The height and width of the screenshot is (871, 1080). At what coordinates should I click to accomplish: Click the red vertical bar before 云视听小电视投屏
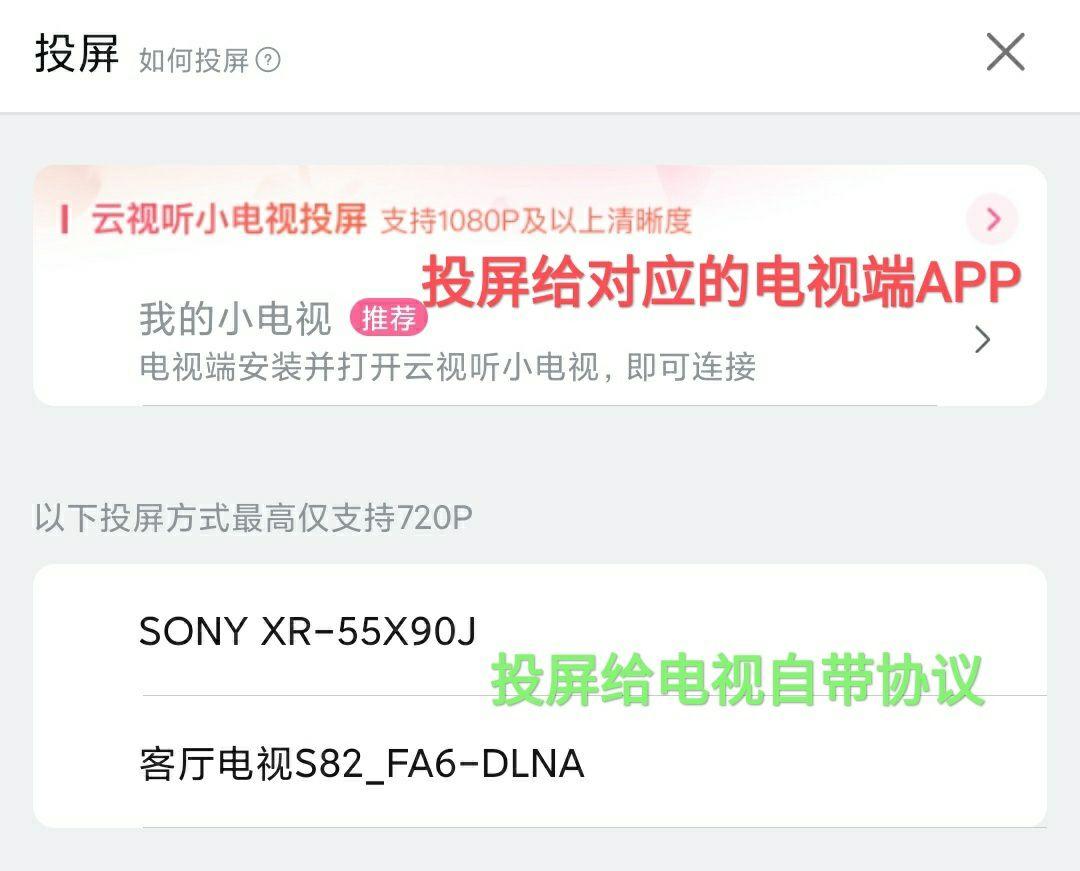click(64, 220)
